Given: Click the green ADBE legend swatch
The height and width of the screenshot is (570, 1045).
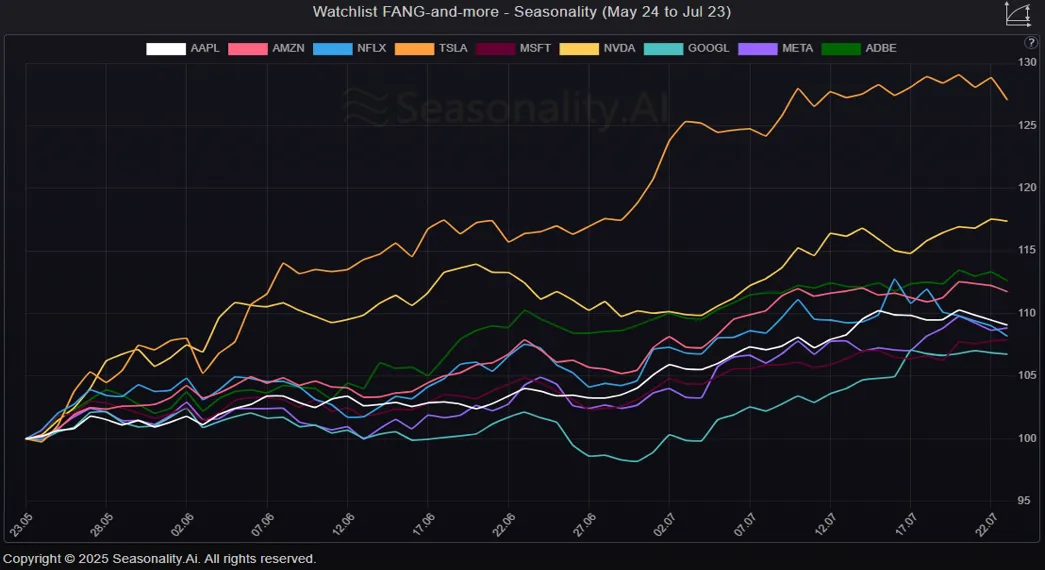Looking at the screenshot, I should (841, 49).
